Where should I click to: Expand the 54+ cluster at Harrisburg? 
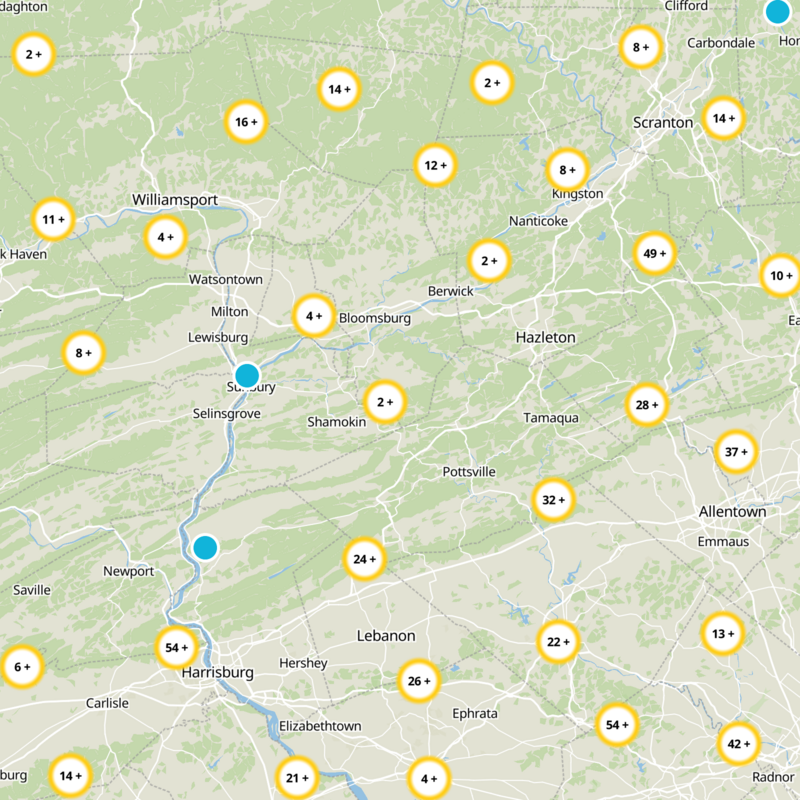176,647
